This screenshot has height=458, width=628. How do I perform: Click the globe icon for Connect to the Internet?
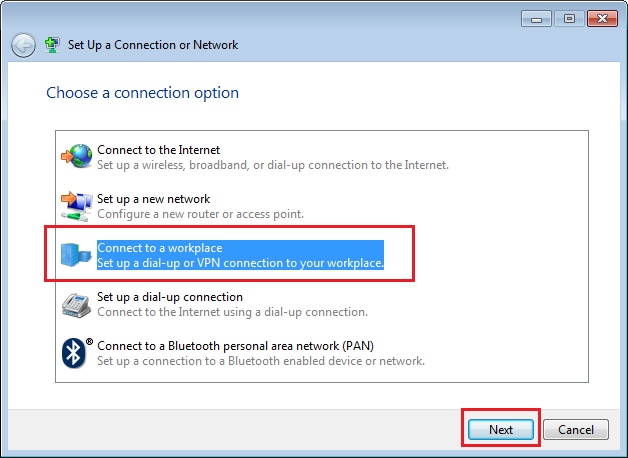76,156
